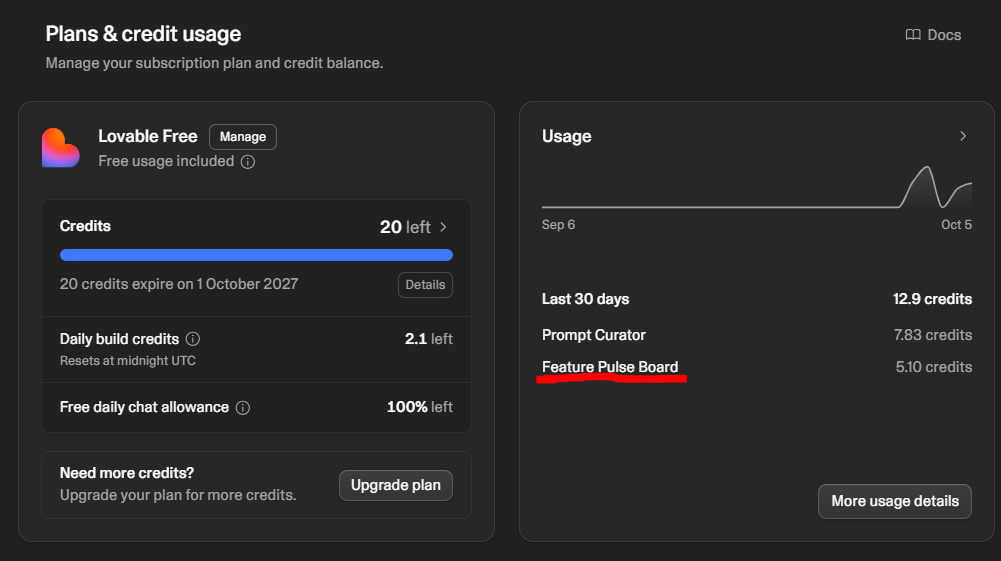Click the 100% left chat allowance value

(x=419, y=407)
